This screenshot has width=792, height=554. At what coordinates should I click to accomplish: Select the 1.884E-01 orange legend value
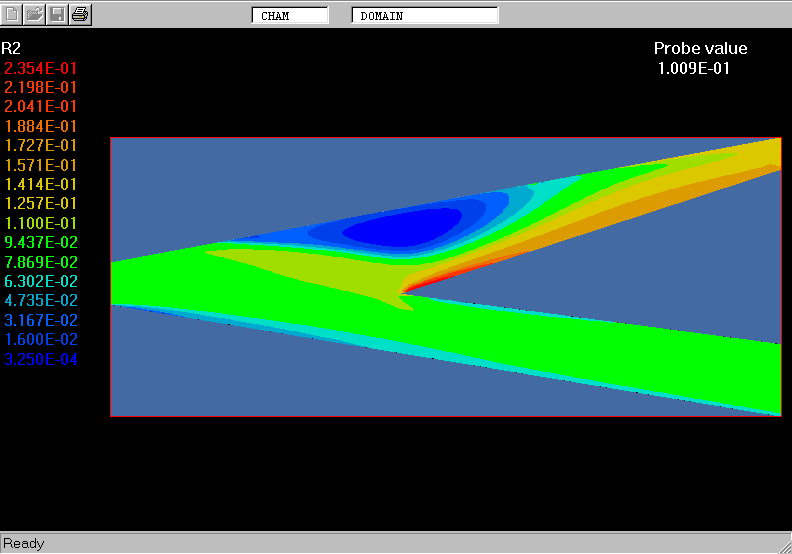(41, 126)
